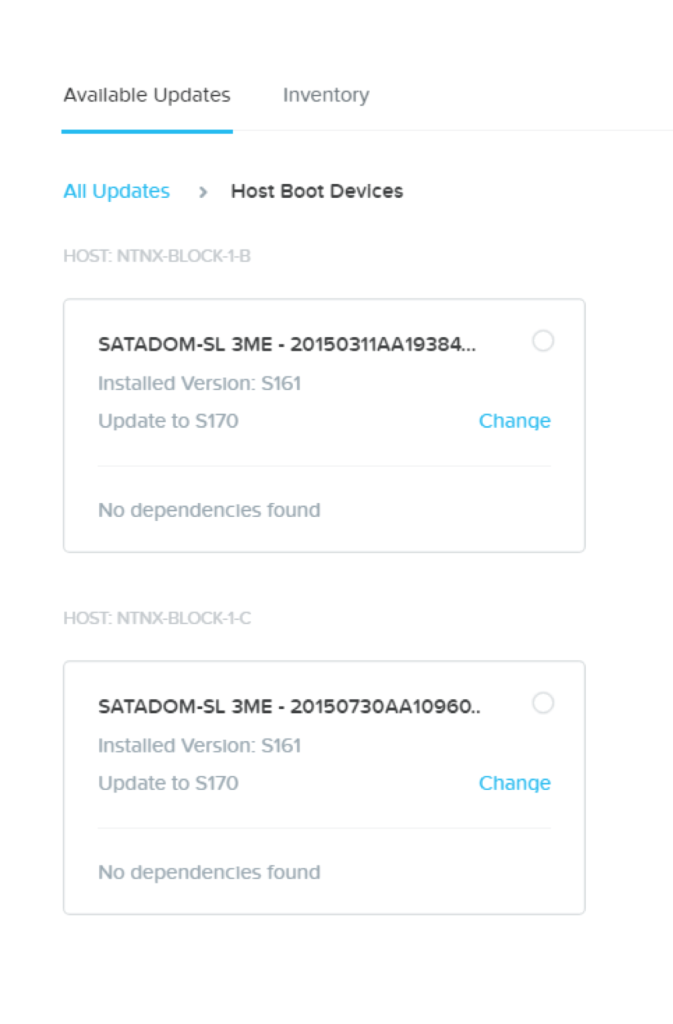This screenshot has width=673, height=1024.
Task: Switch to the Inventory tab
Action: click(x=326, y=97)
